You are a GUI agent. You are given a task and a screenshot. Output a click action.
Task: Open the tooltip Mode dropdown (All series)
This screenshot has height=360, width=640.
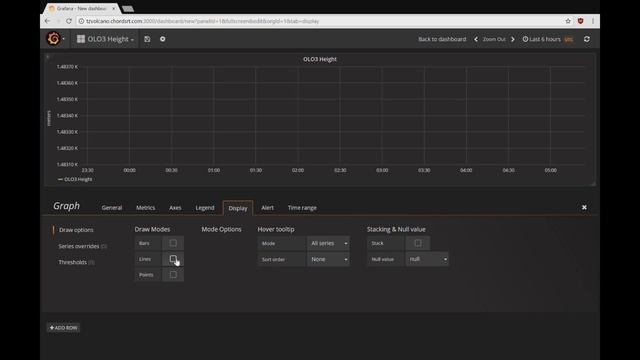328,243
